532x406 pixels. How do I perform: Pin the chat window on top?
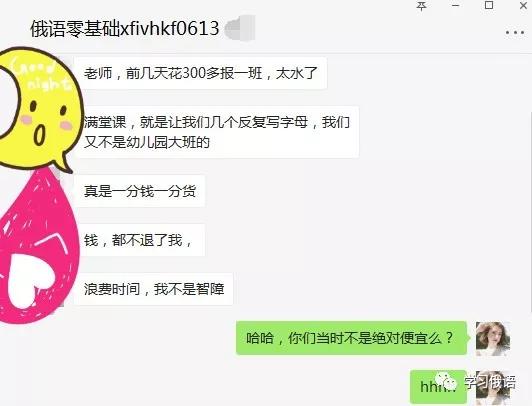[422, 6]
